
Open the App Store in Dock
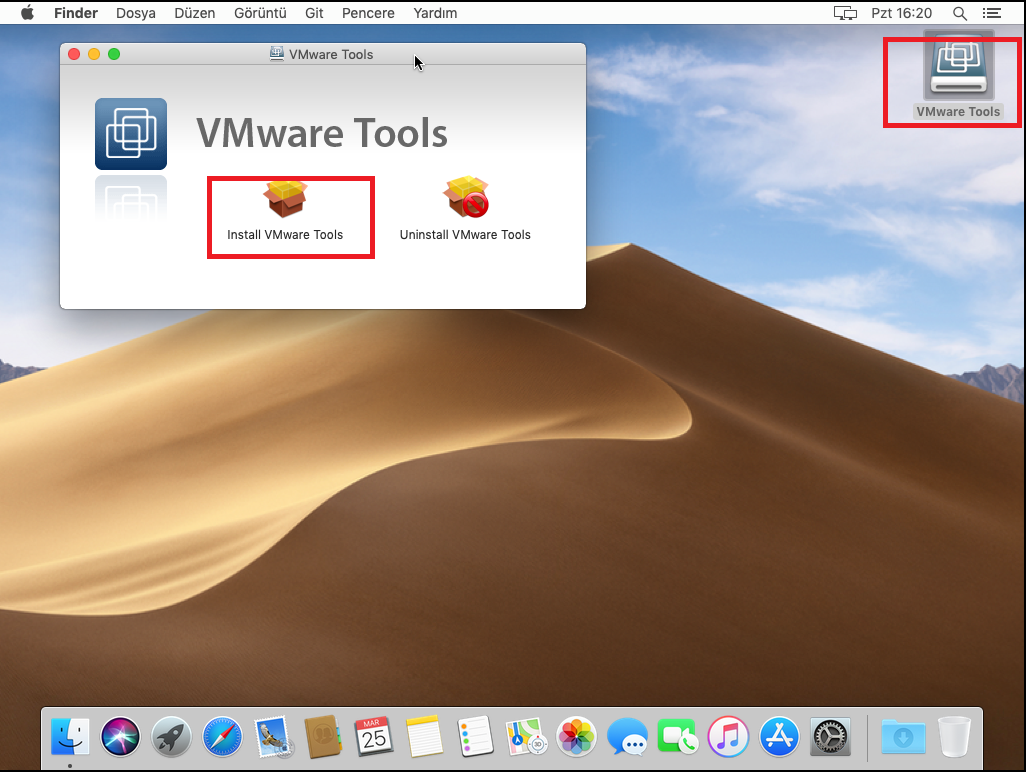[779, 737]
